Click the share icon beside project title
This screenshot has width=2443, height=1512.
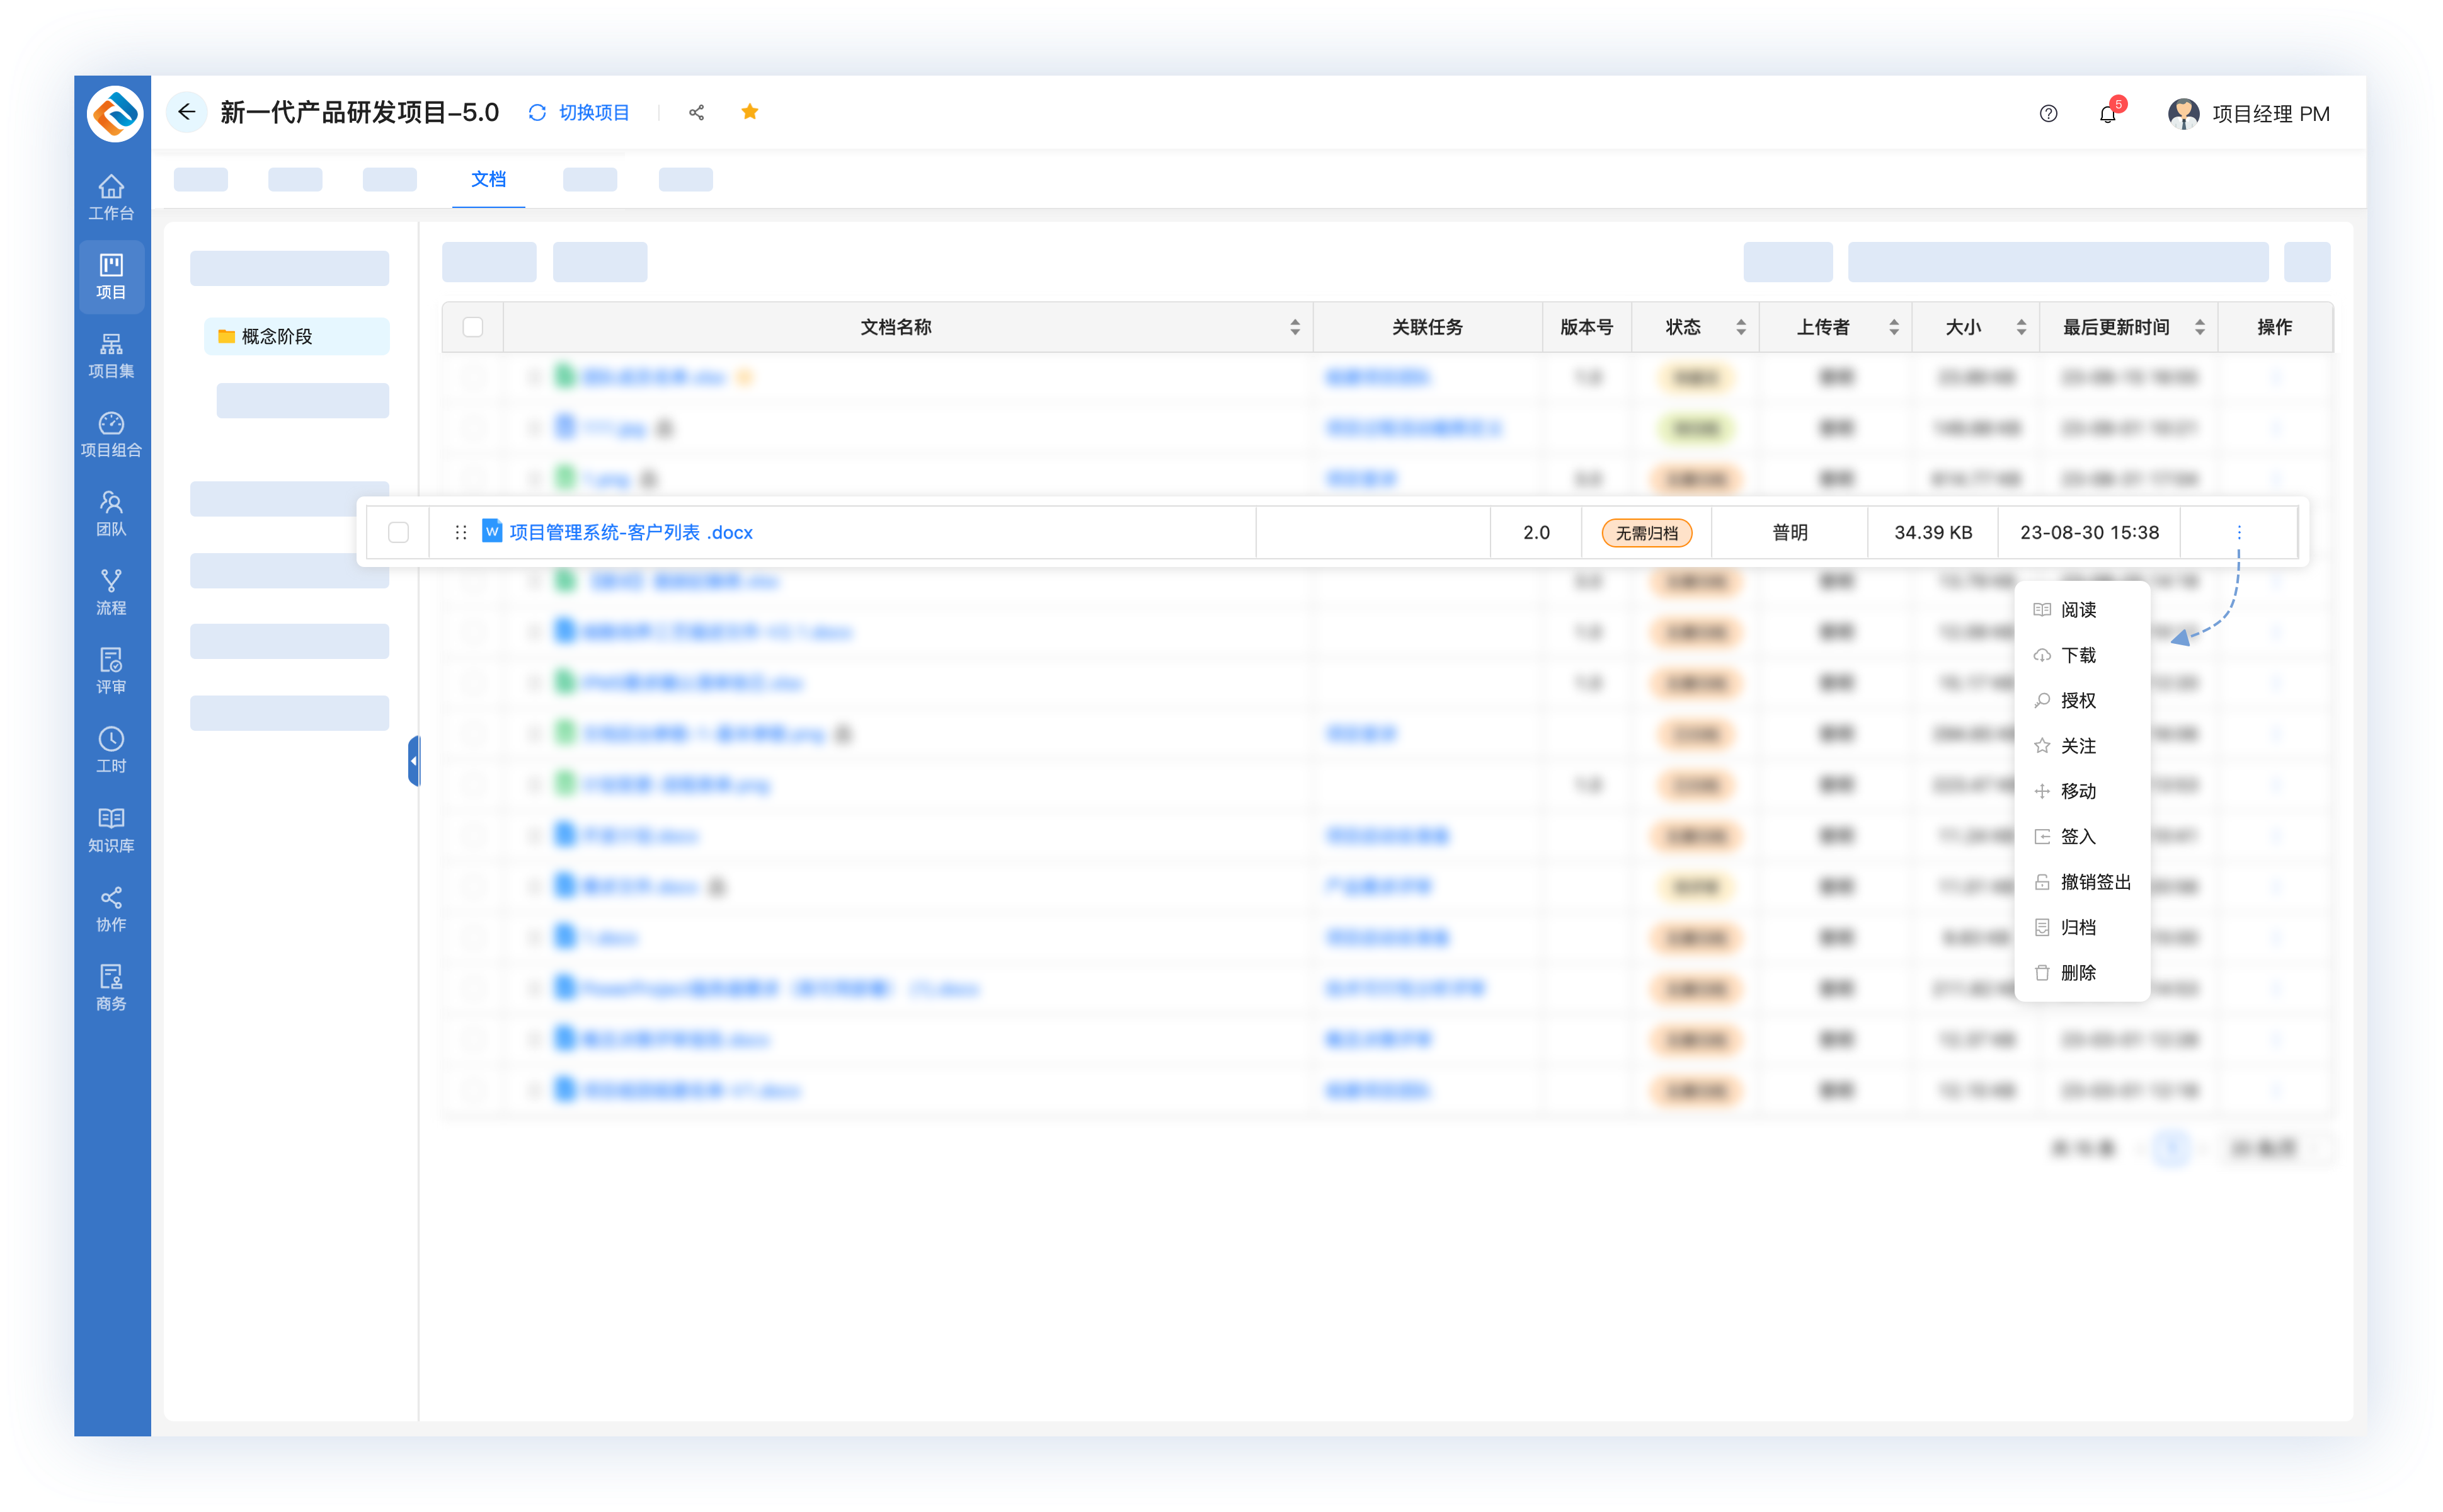coord(697,113)
